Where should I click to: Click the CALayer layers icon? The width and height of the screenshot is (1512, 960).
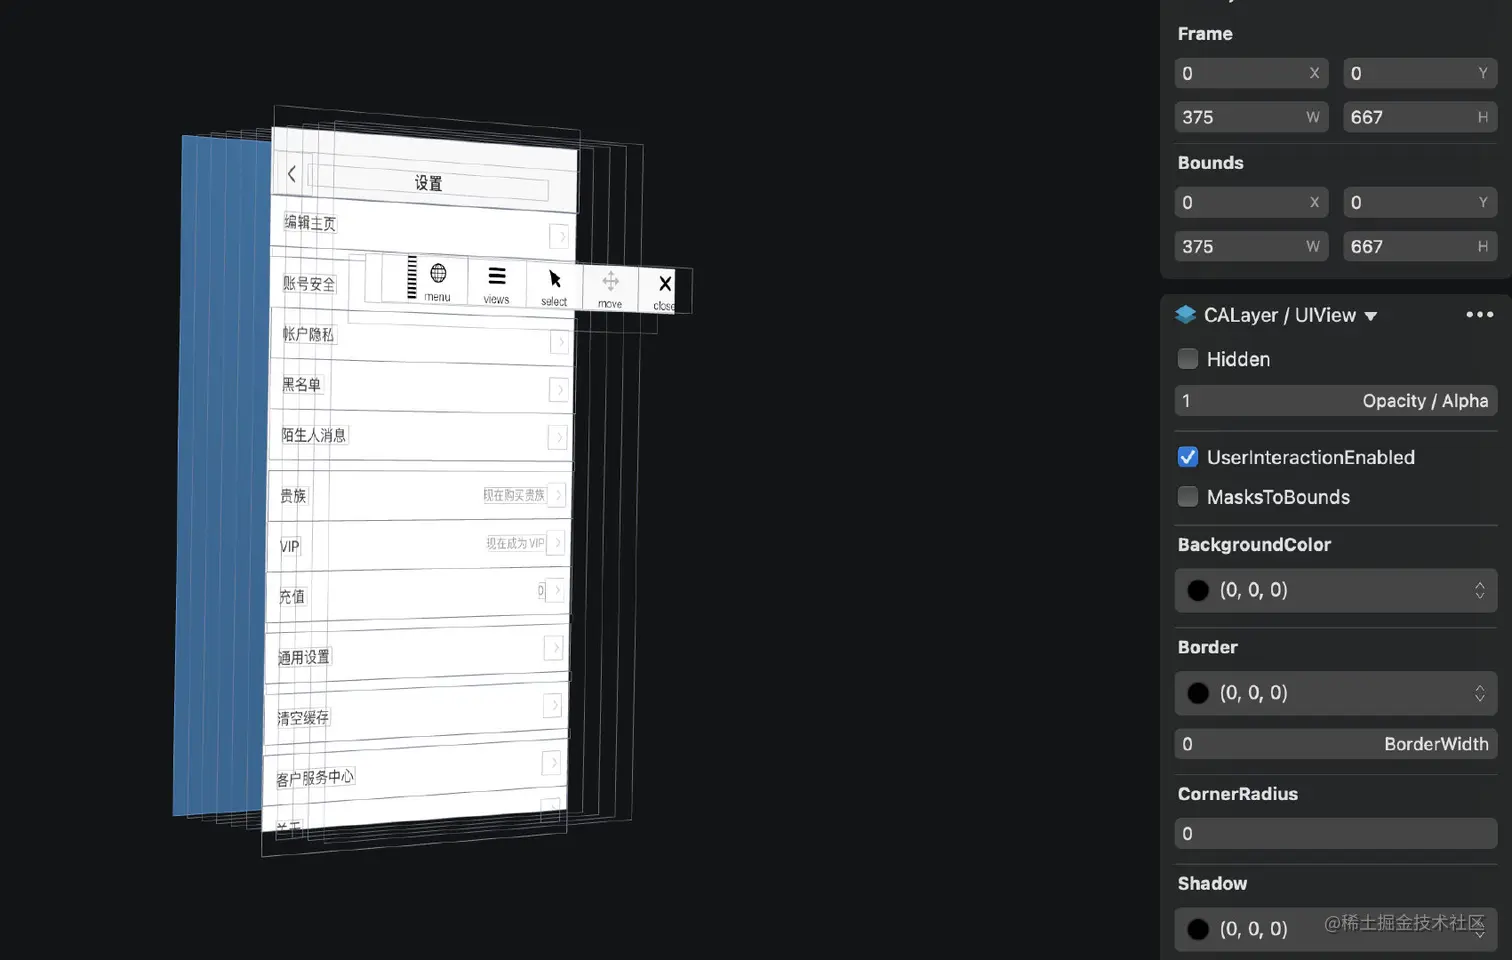click(x=1186, y=315)
